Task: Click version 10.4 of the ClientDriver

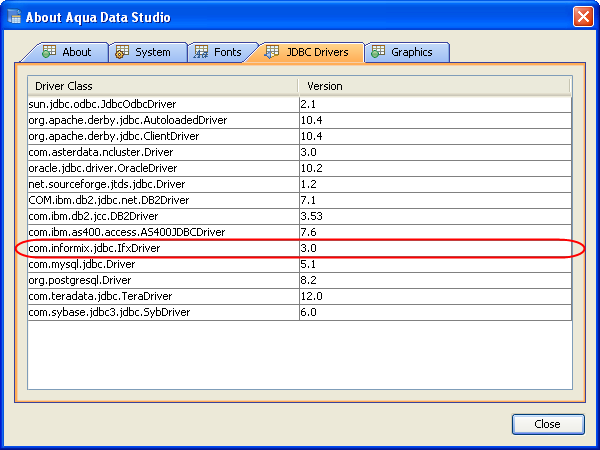Action: [311, 136]
